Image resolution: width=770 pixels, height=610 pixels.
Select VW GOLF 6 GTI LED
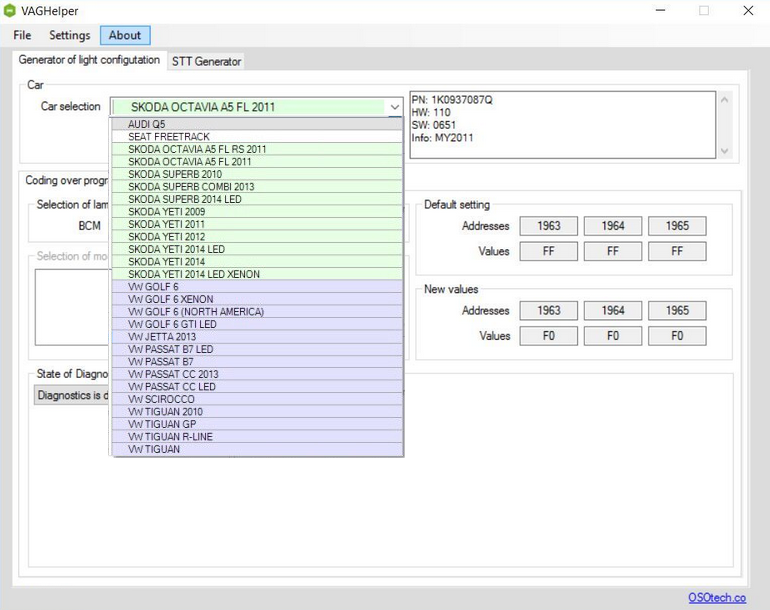[x=257, y=324]
